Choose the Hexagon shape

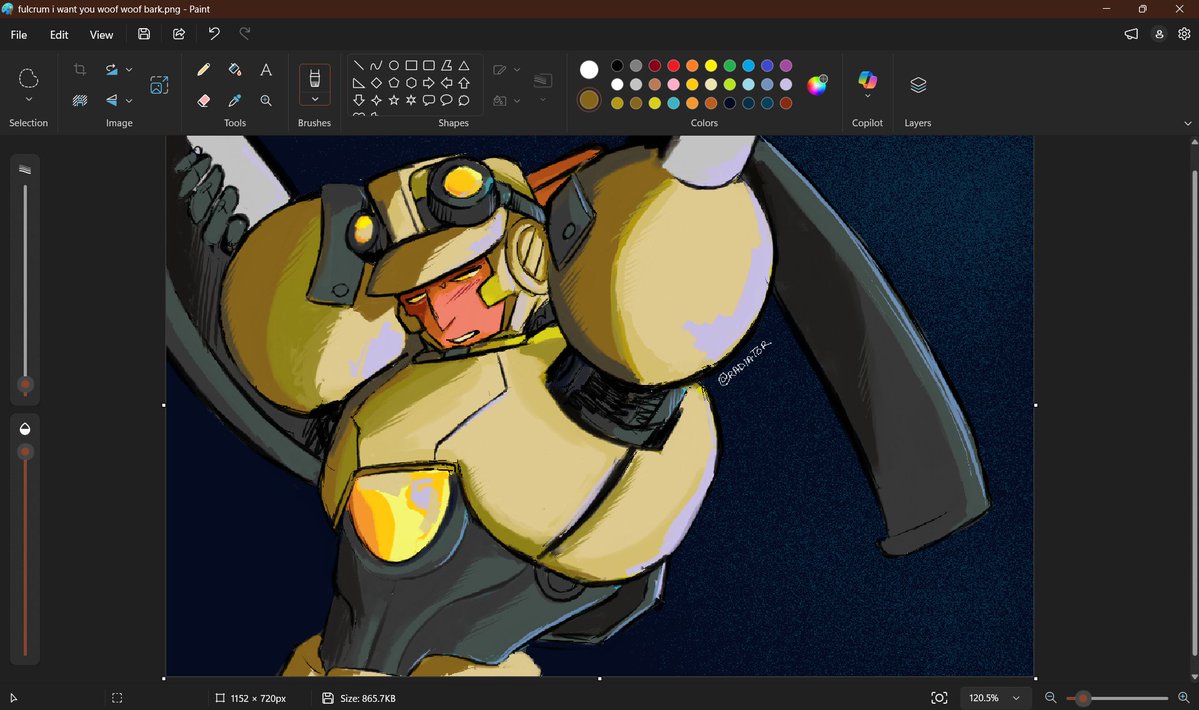point(411,83)
